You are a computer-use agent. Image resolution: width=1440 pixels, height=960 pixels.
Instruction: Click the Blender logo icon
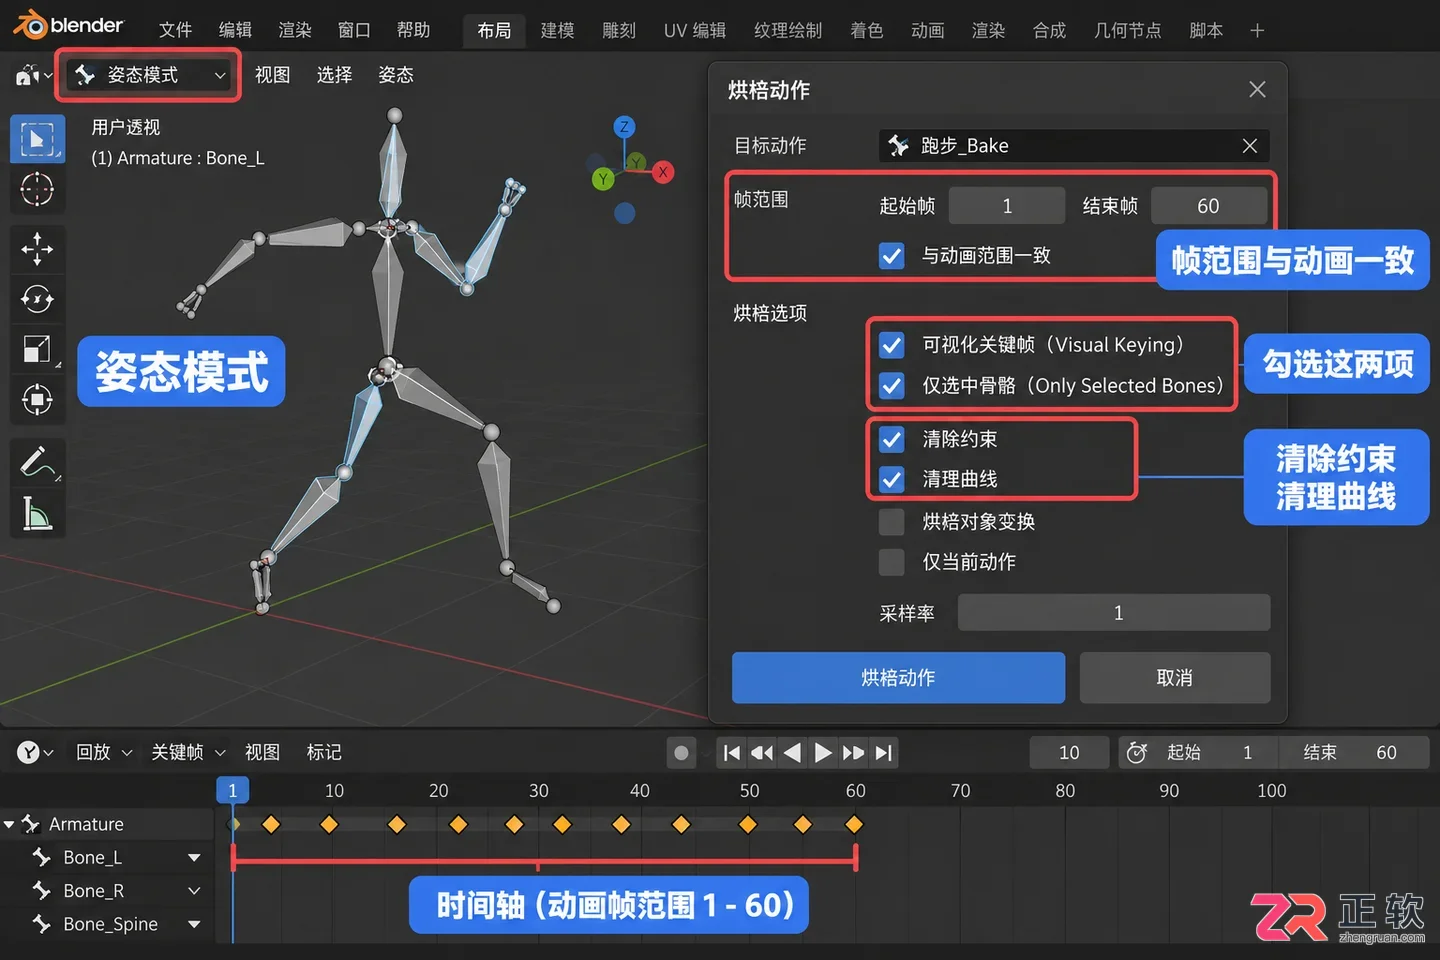(x=29, y=25)
